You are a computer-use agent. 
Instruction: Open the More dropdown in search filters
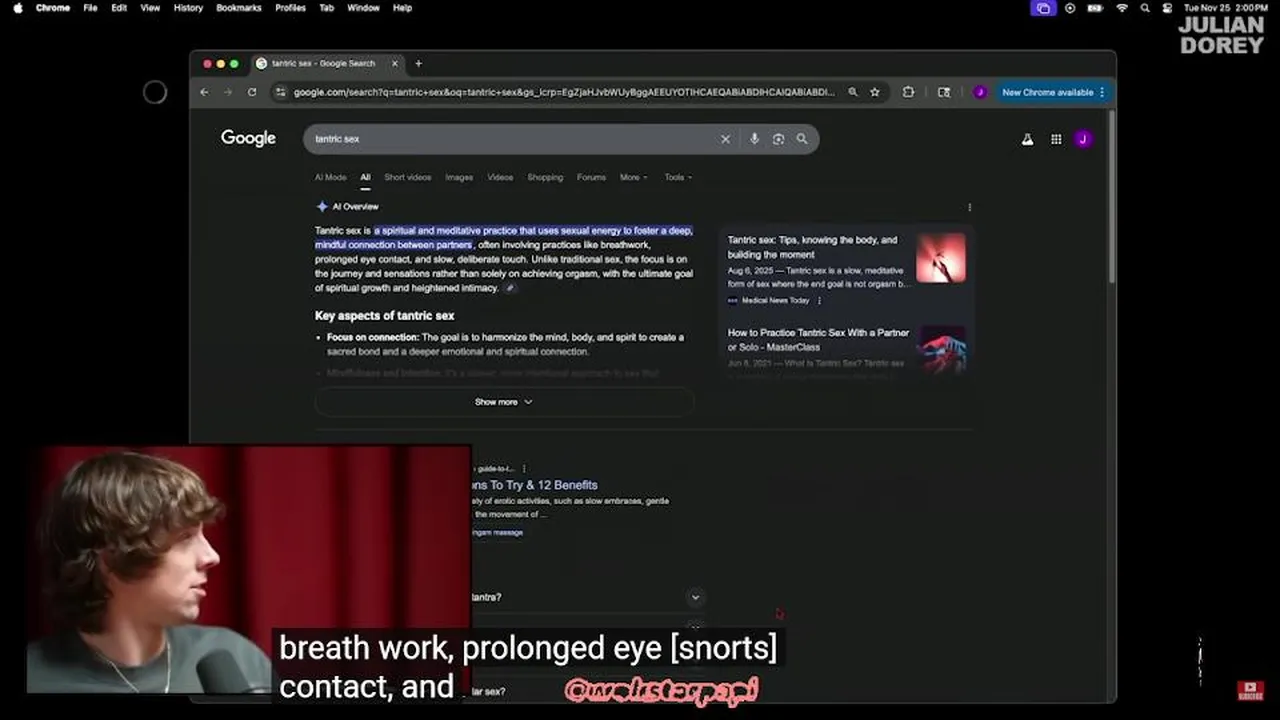tap(633, 177)
